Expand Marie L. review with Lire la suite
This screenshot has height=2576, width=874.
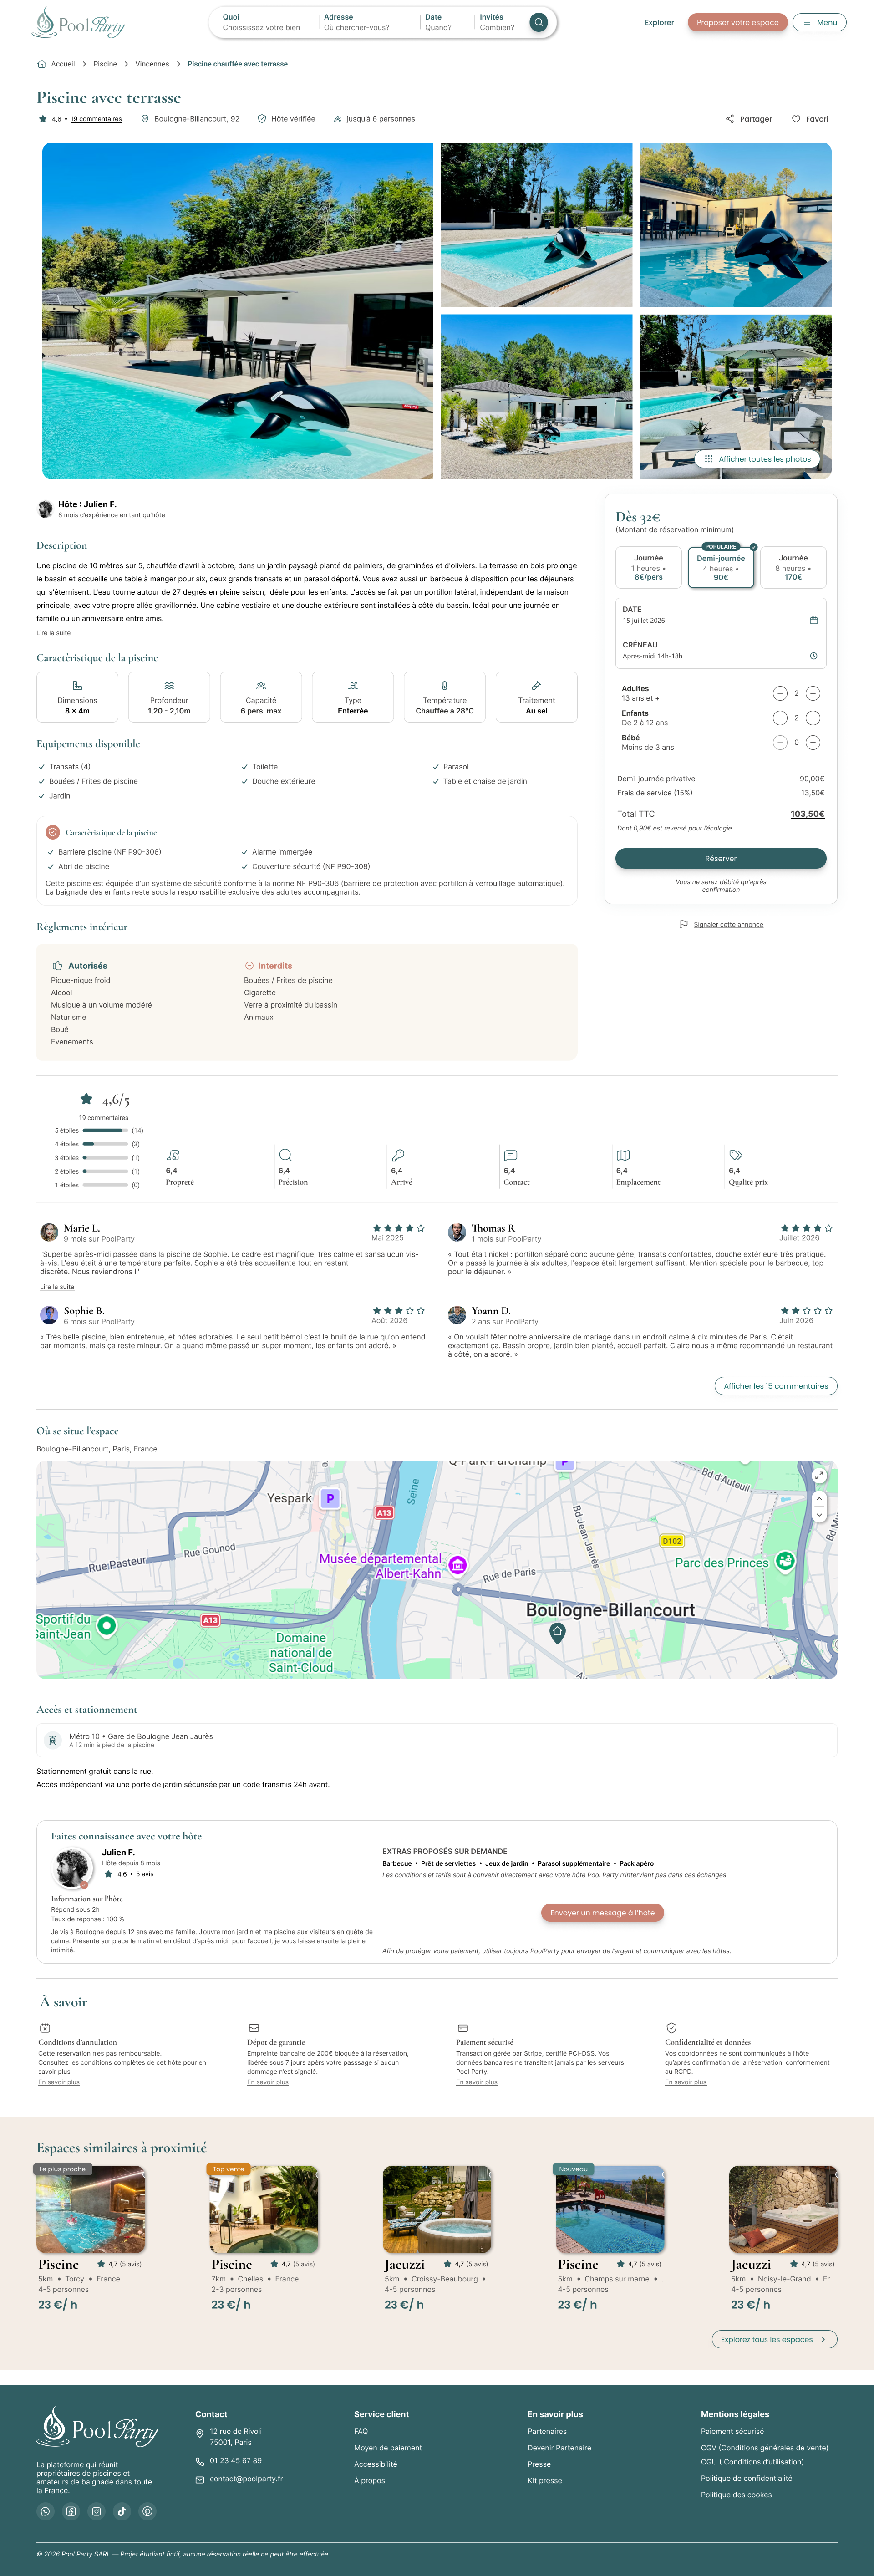point(57,1287)
